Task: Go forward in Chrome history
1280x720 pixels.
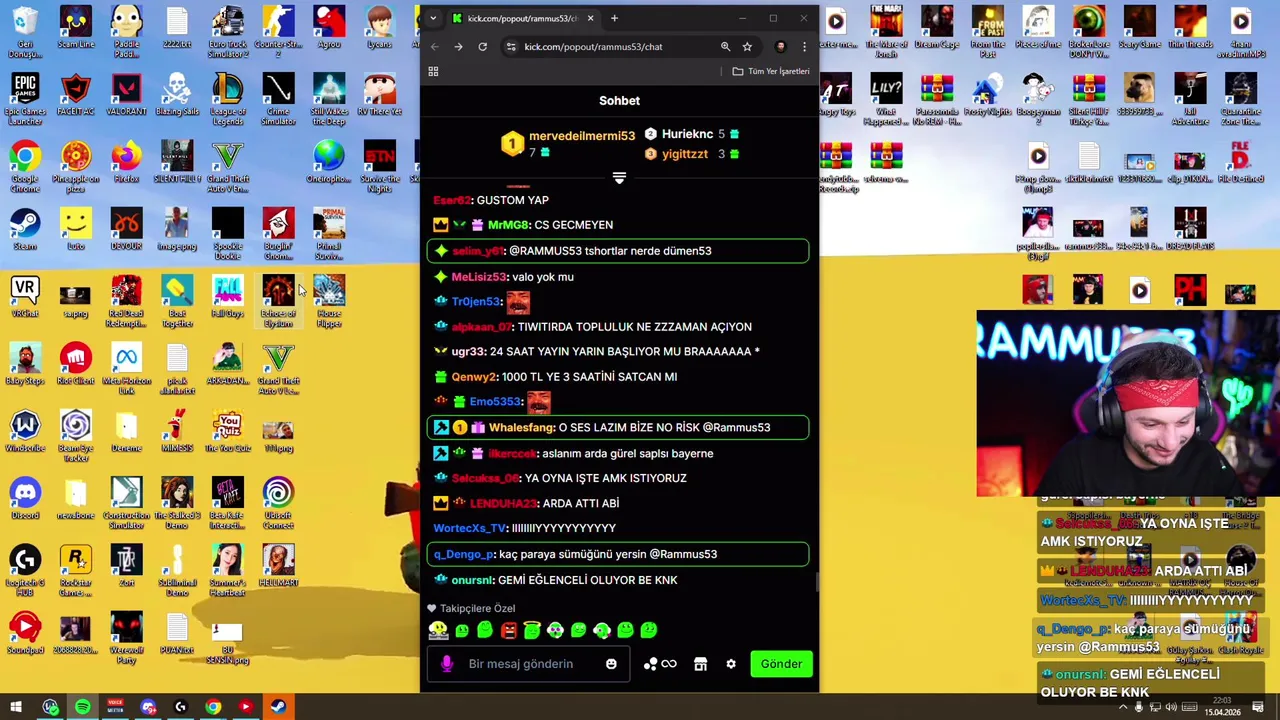Action: click(x=458, y=46)
